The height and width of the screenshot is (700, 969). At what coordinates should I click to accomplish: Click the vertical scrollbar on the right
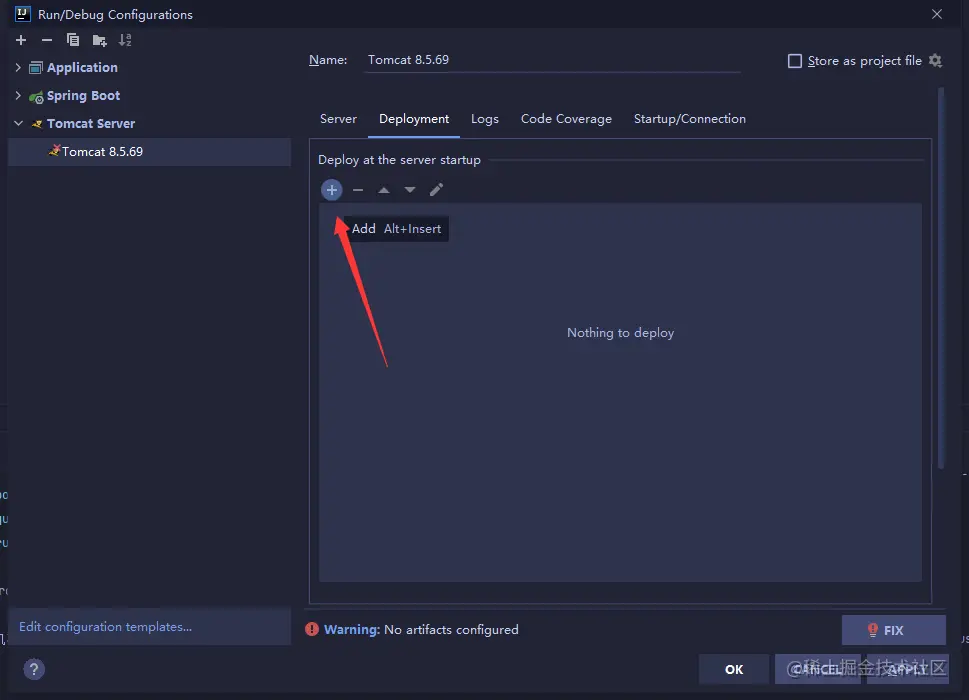pyautogui.click(x=941, y=278)
